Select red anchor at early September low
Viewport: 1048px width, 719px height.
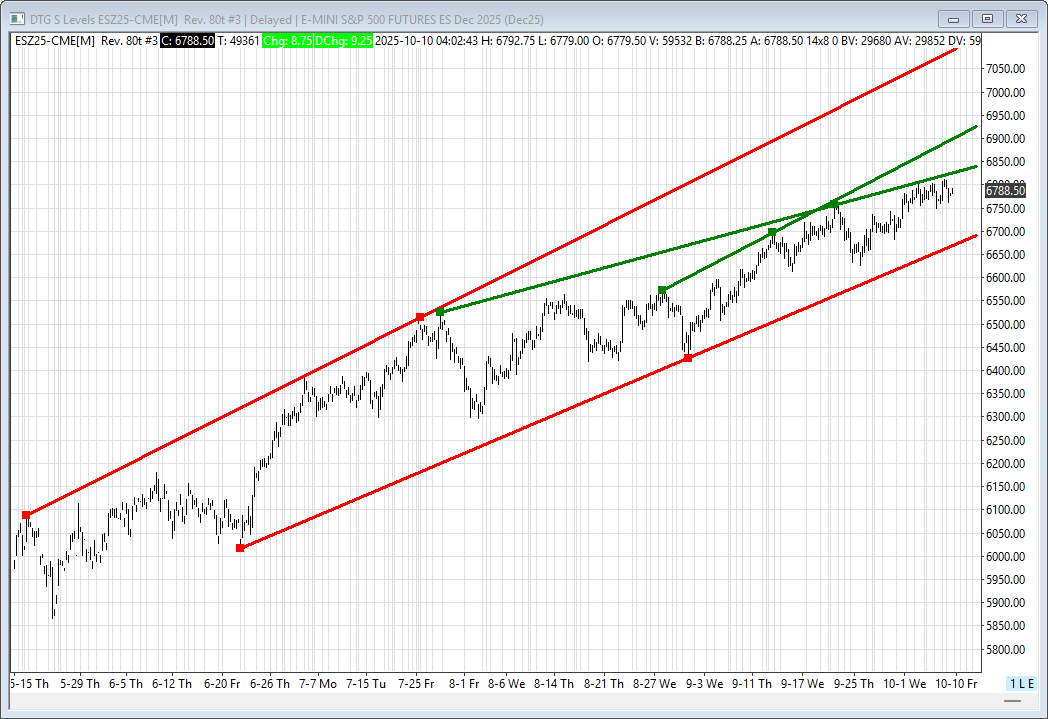(x=688, y=358)
